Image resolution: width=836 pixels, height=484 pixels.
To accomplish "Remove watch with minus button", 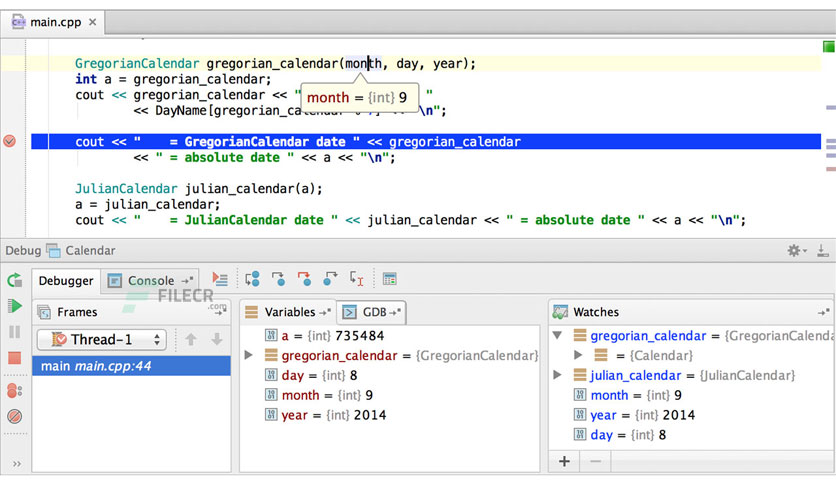I will coord(596,461).
